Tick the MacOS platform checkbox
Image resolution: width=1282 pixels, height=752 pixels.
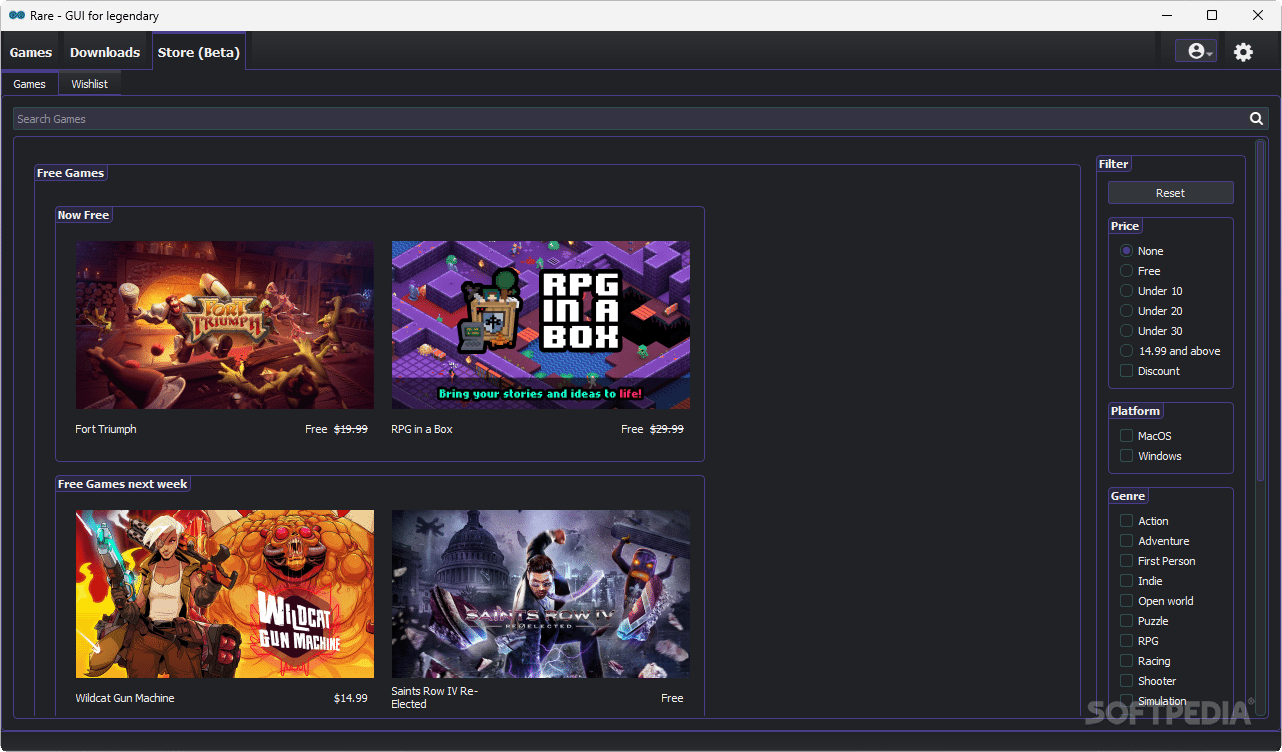tap(1126, 436)
